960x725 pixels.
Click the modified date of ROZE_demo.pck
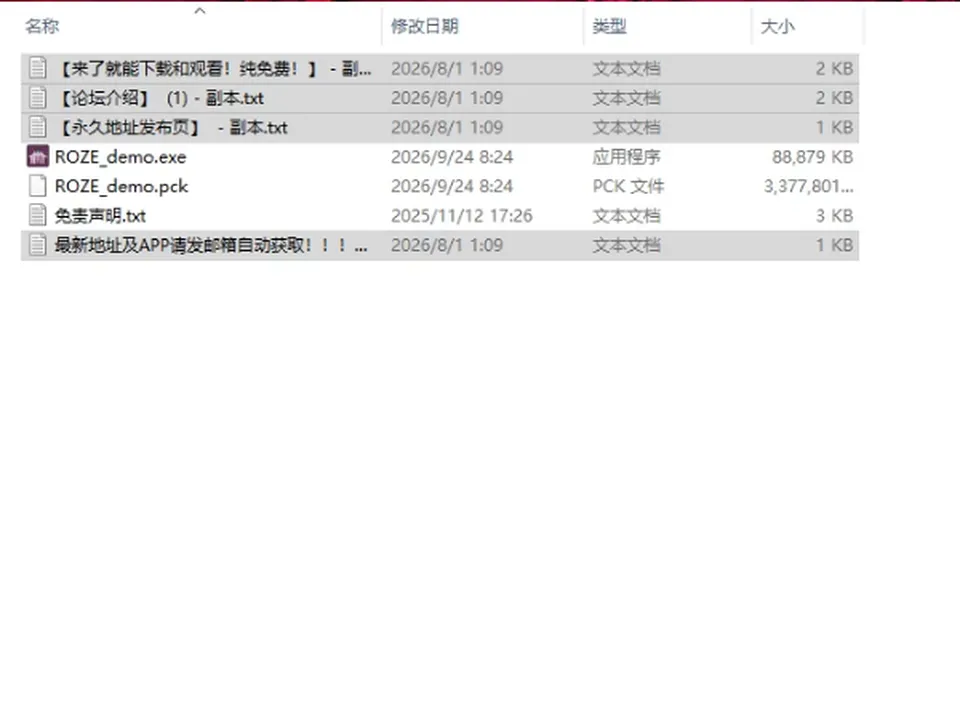tap(452, 186)
